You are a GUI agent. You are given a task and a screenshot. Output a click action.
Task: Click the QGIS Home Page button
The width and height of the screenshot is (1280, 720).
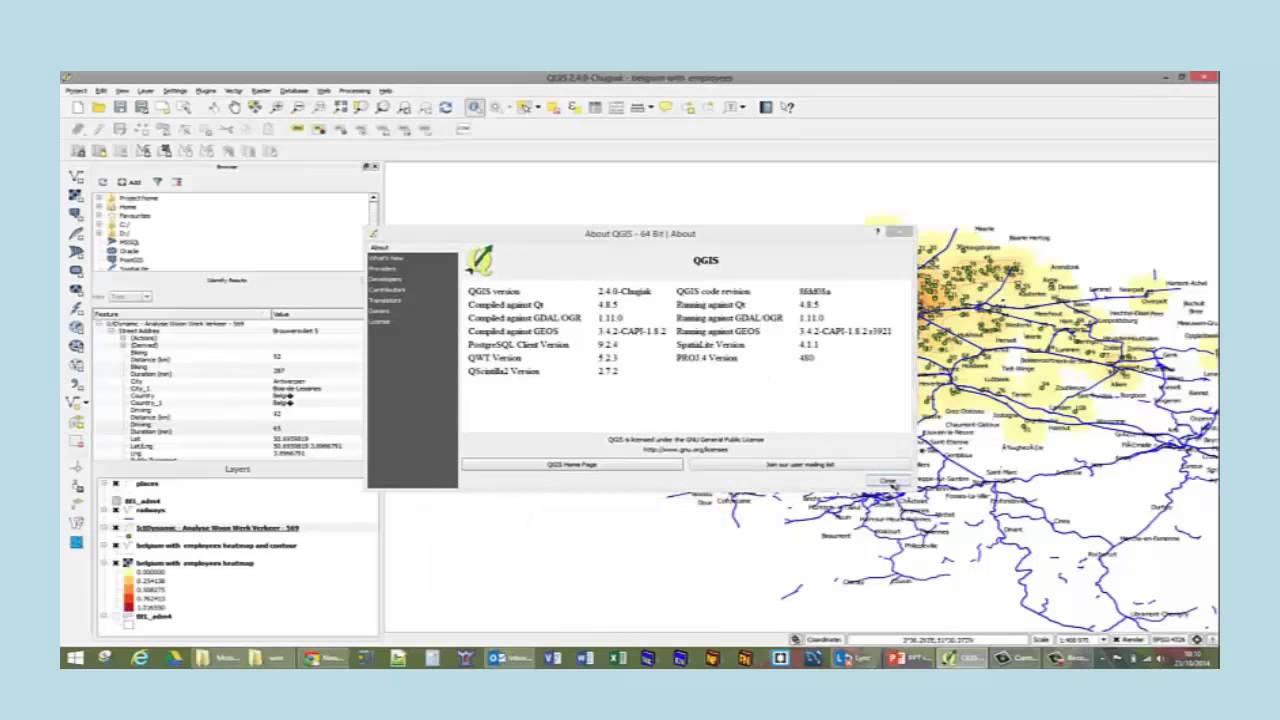click(572, 465)
